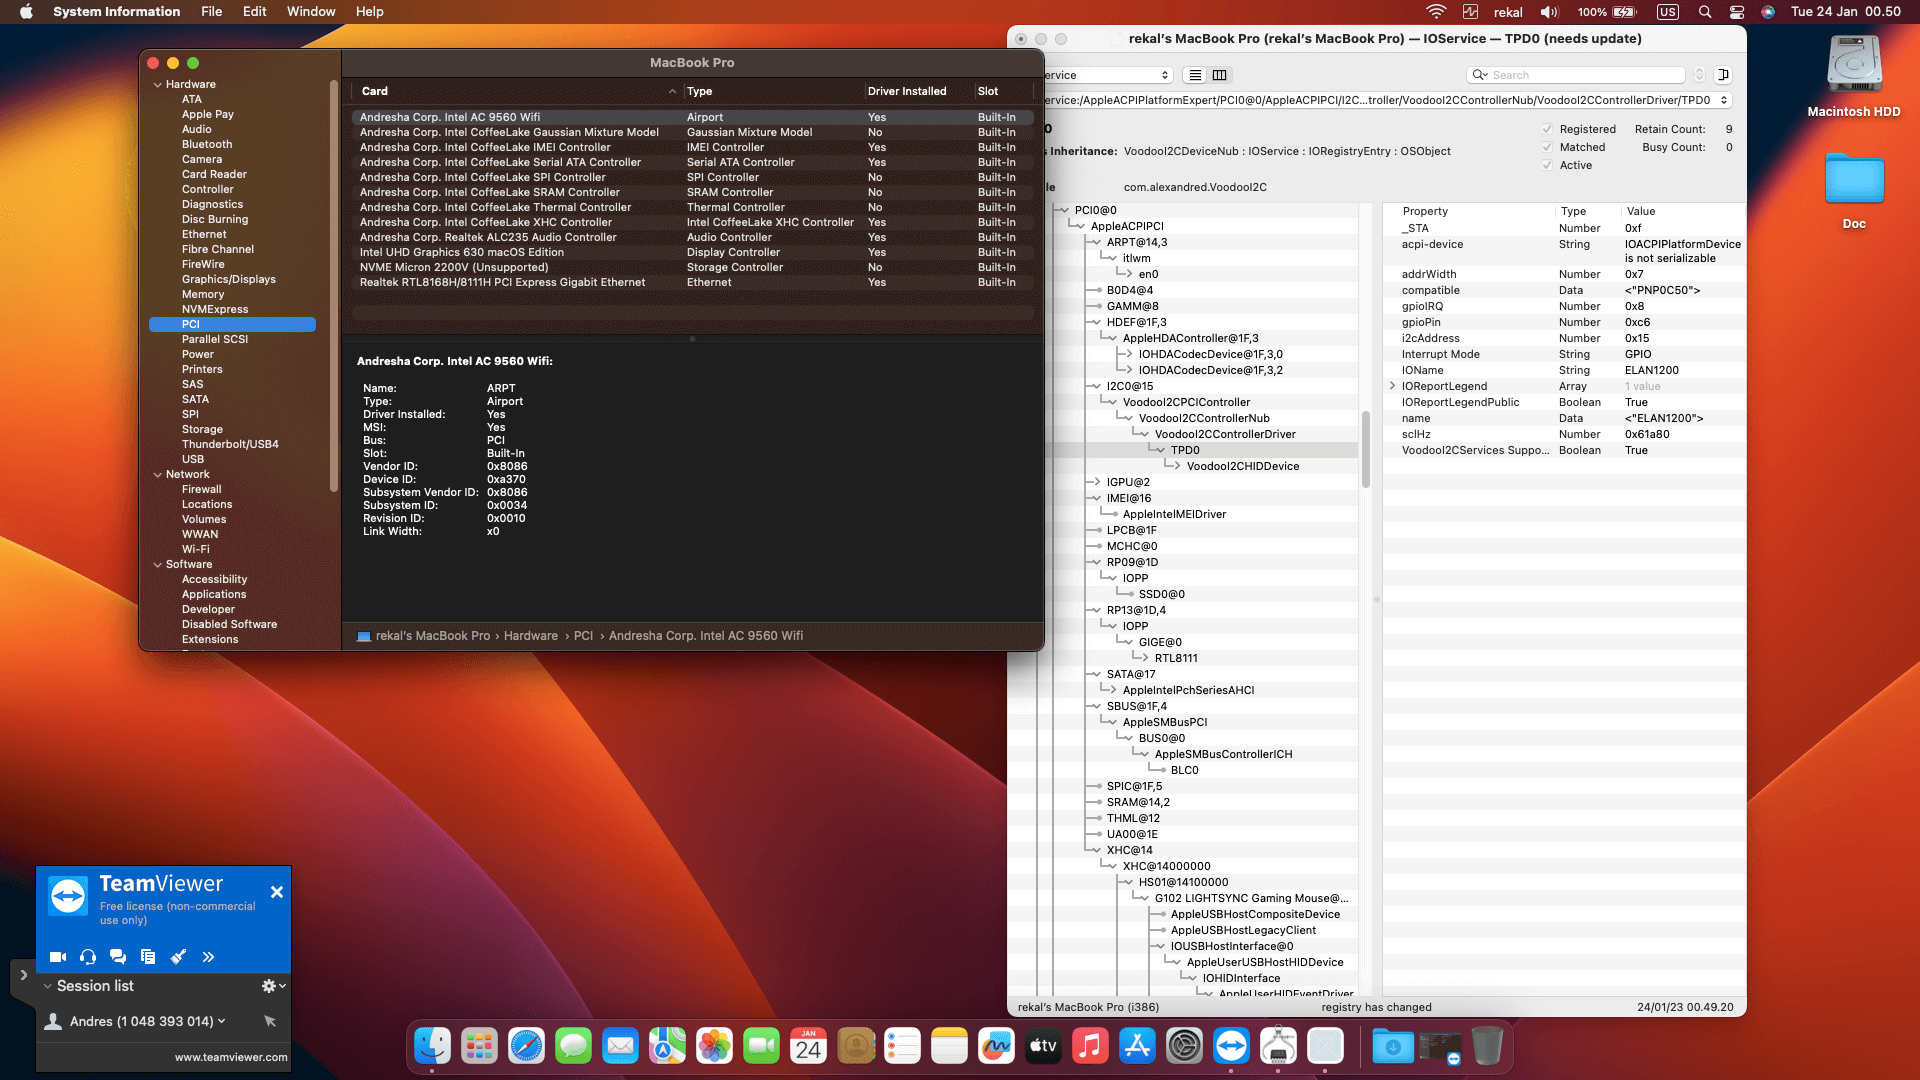Open Spotlight search from the menu bar
The height and width of the screenshot is (1080, 1920).
(x=1704, y=11)
